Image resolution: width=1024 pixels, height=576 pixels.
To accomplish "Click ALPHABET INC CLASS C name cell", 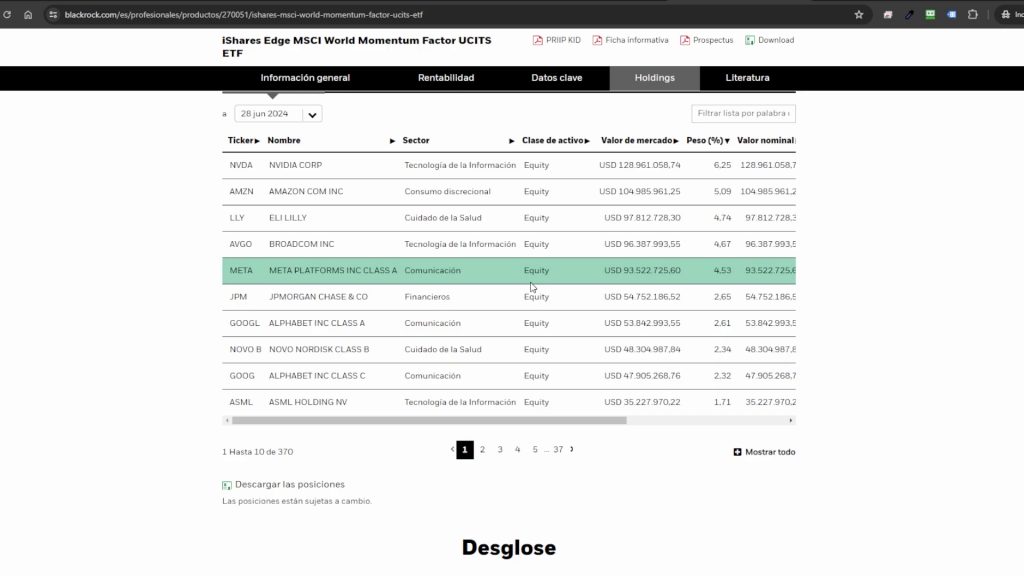I will [x=317, y=376].
